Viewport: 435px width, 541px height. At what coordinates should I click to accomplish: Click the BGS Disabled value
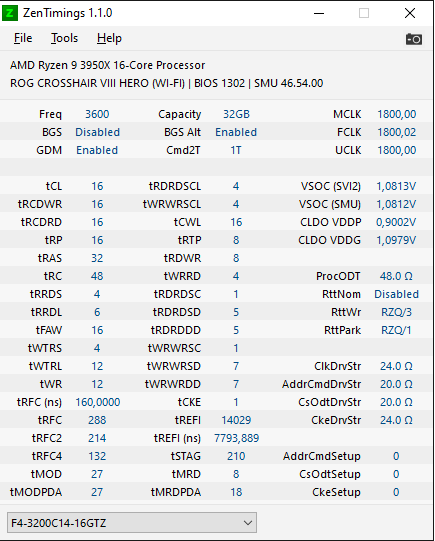click(x=98, y=132)
